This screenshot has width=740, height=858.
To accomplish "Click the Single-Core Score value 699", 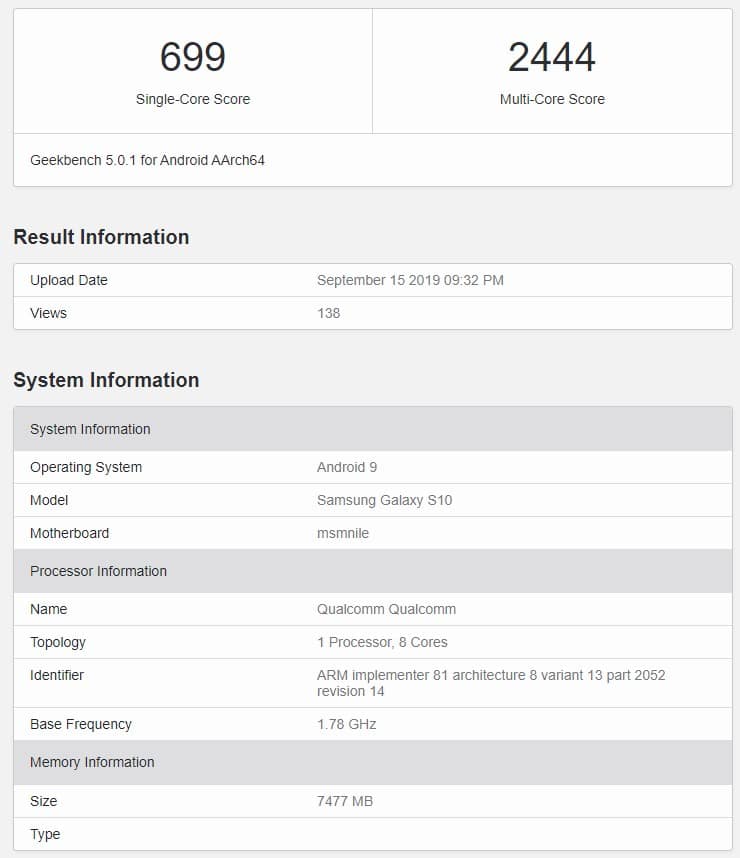I will coord(193,57).
